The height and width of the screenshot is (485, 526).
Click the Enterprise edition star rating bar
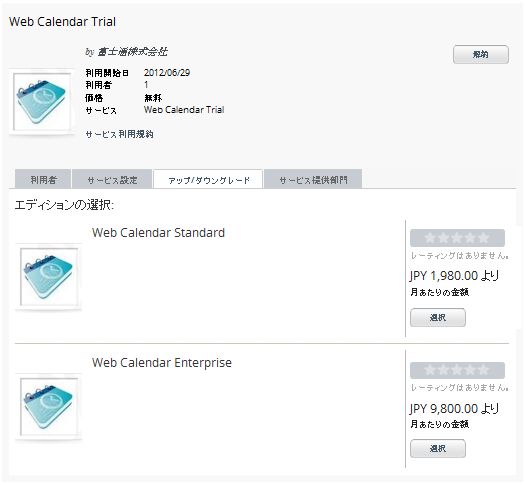(457, 370)
